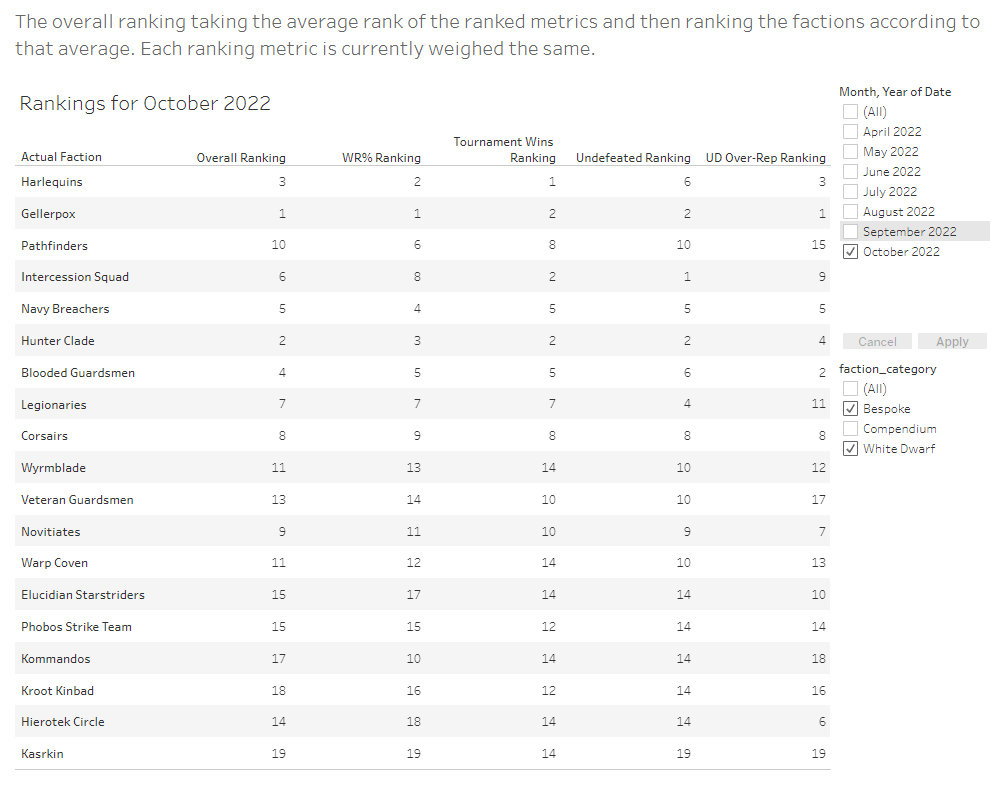Tick the June 2022 checkbox
Viewport: 997px width, 785px height.
(850, 172)
